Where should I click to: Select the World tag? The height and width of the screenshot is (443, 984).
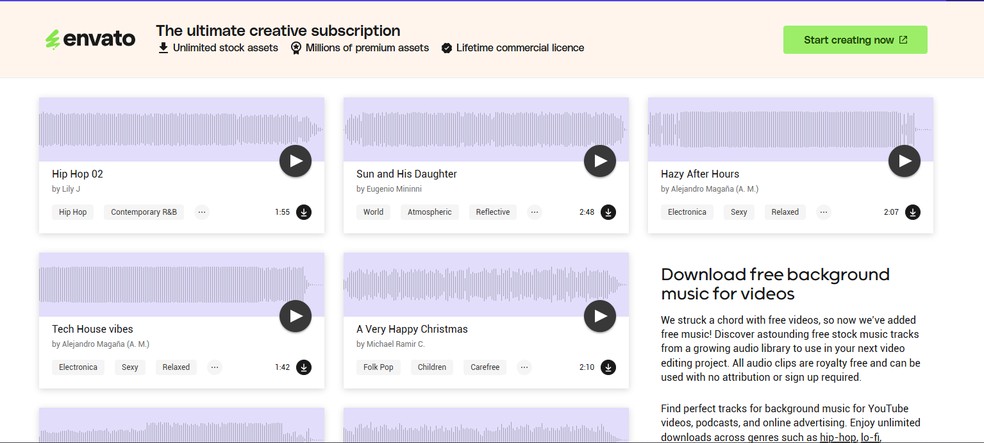(373, 212)
